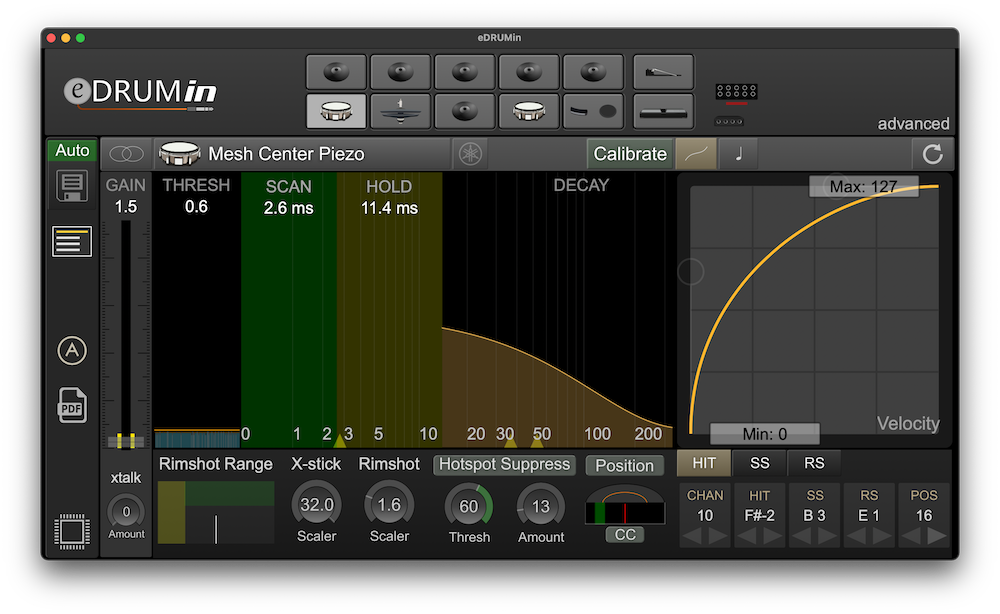Lower the SS note with left arrow
Image resolution: width=1000 pixels, height=614 pixels.
tap(802, 536)
